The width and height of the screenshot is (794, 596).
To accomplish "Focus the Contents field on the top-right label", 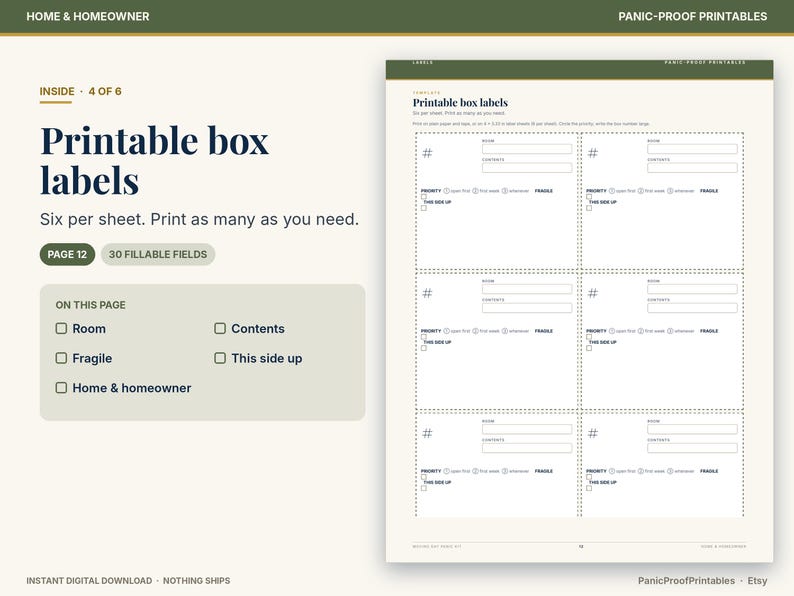I will pos(692,168).
